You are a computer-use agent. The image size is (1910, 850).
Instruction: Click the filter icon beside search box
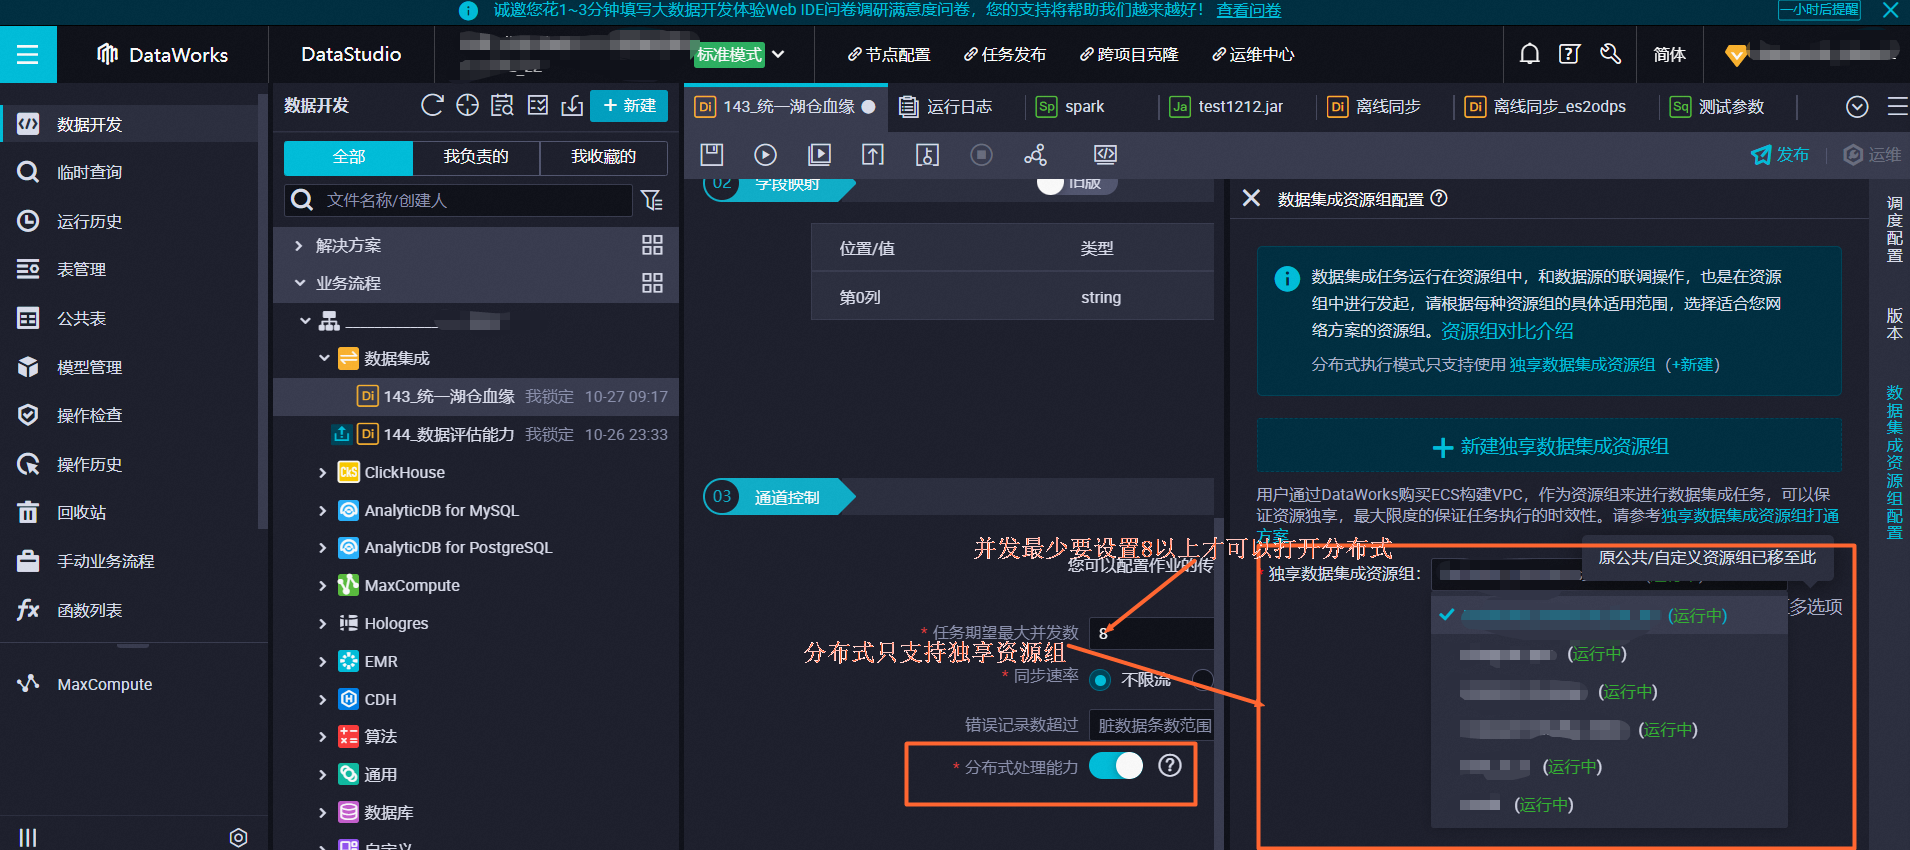pos(652,200)
